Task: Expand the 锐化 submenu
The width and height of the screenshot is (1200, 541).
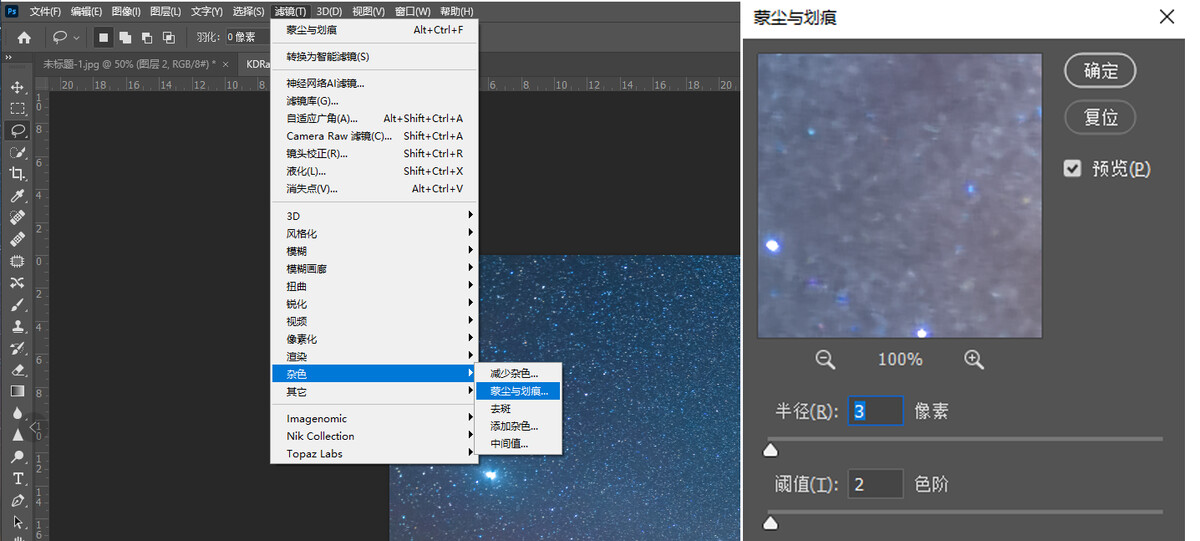Action: coord(375,303)
